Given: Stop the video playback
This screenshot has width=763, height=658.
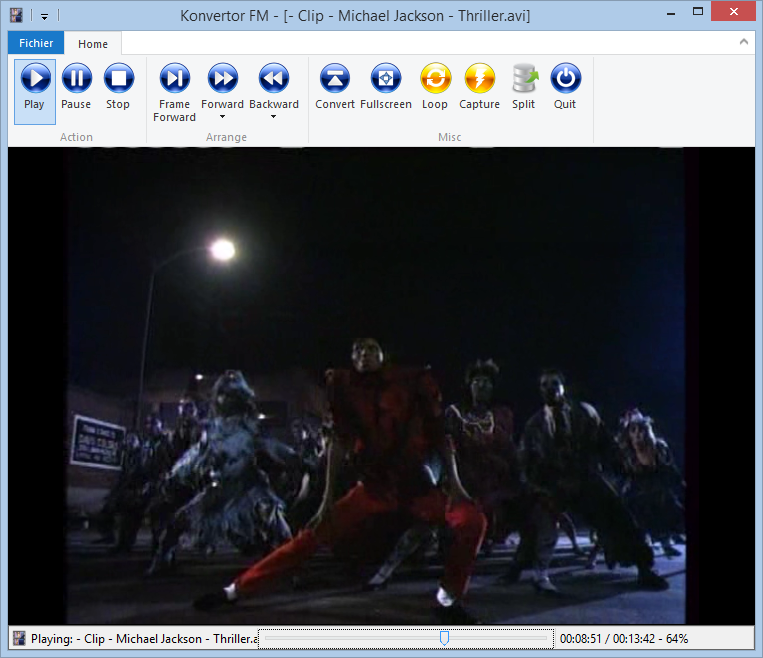Looking at the screenshot, I should pos(118,87).
